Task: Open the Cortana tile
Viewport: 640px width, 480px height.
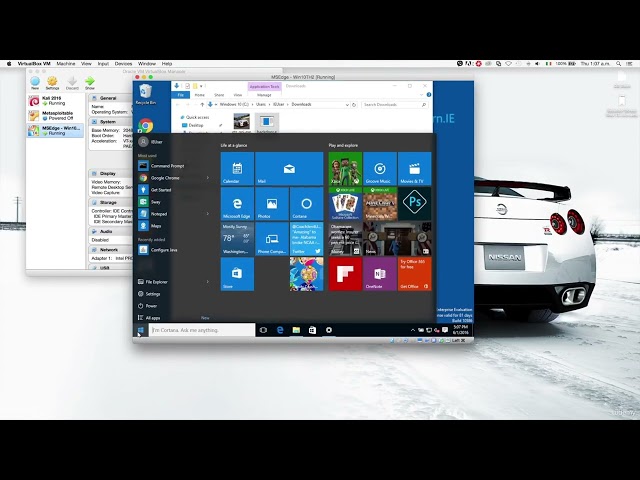Action: 307,204
